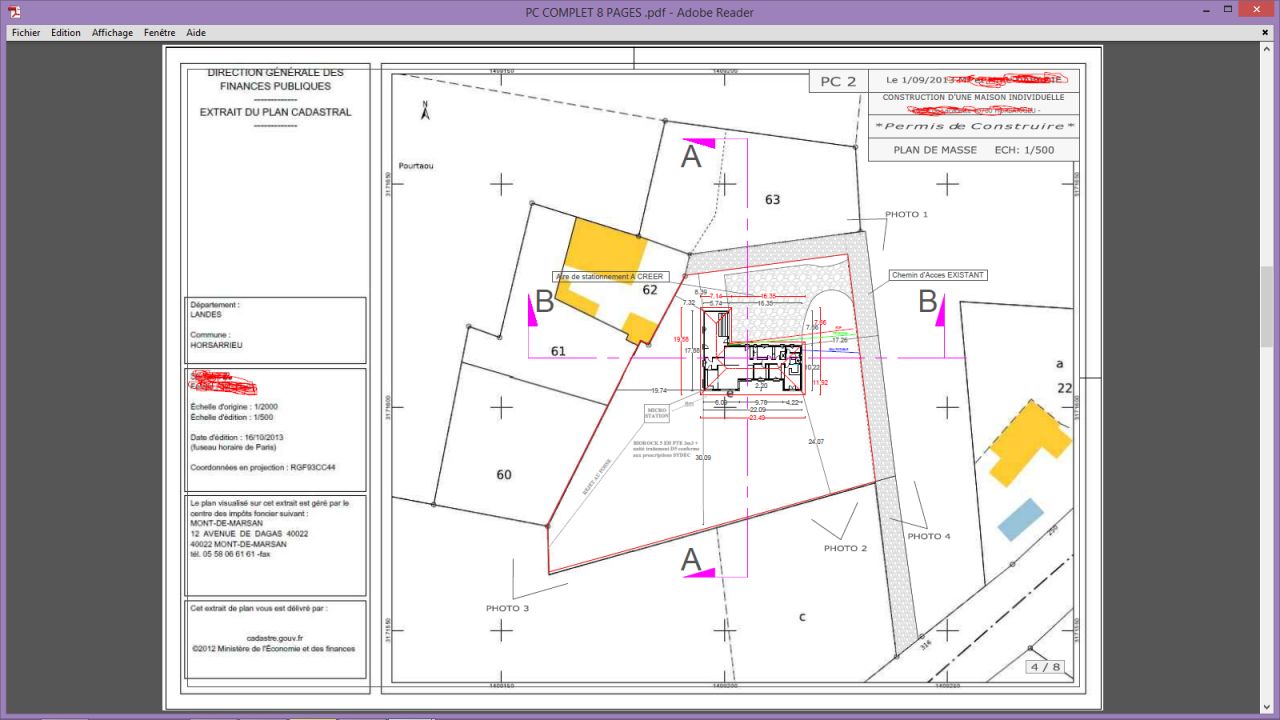Click the "4 / 8" page indicator box
The height and width of the screenshot is (720, 1280).
pos(1045,667)
